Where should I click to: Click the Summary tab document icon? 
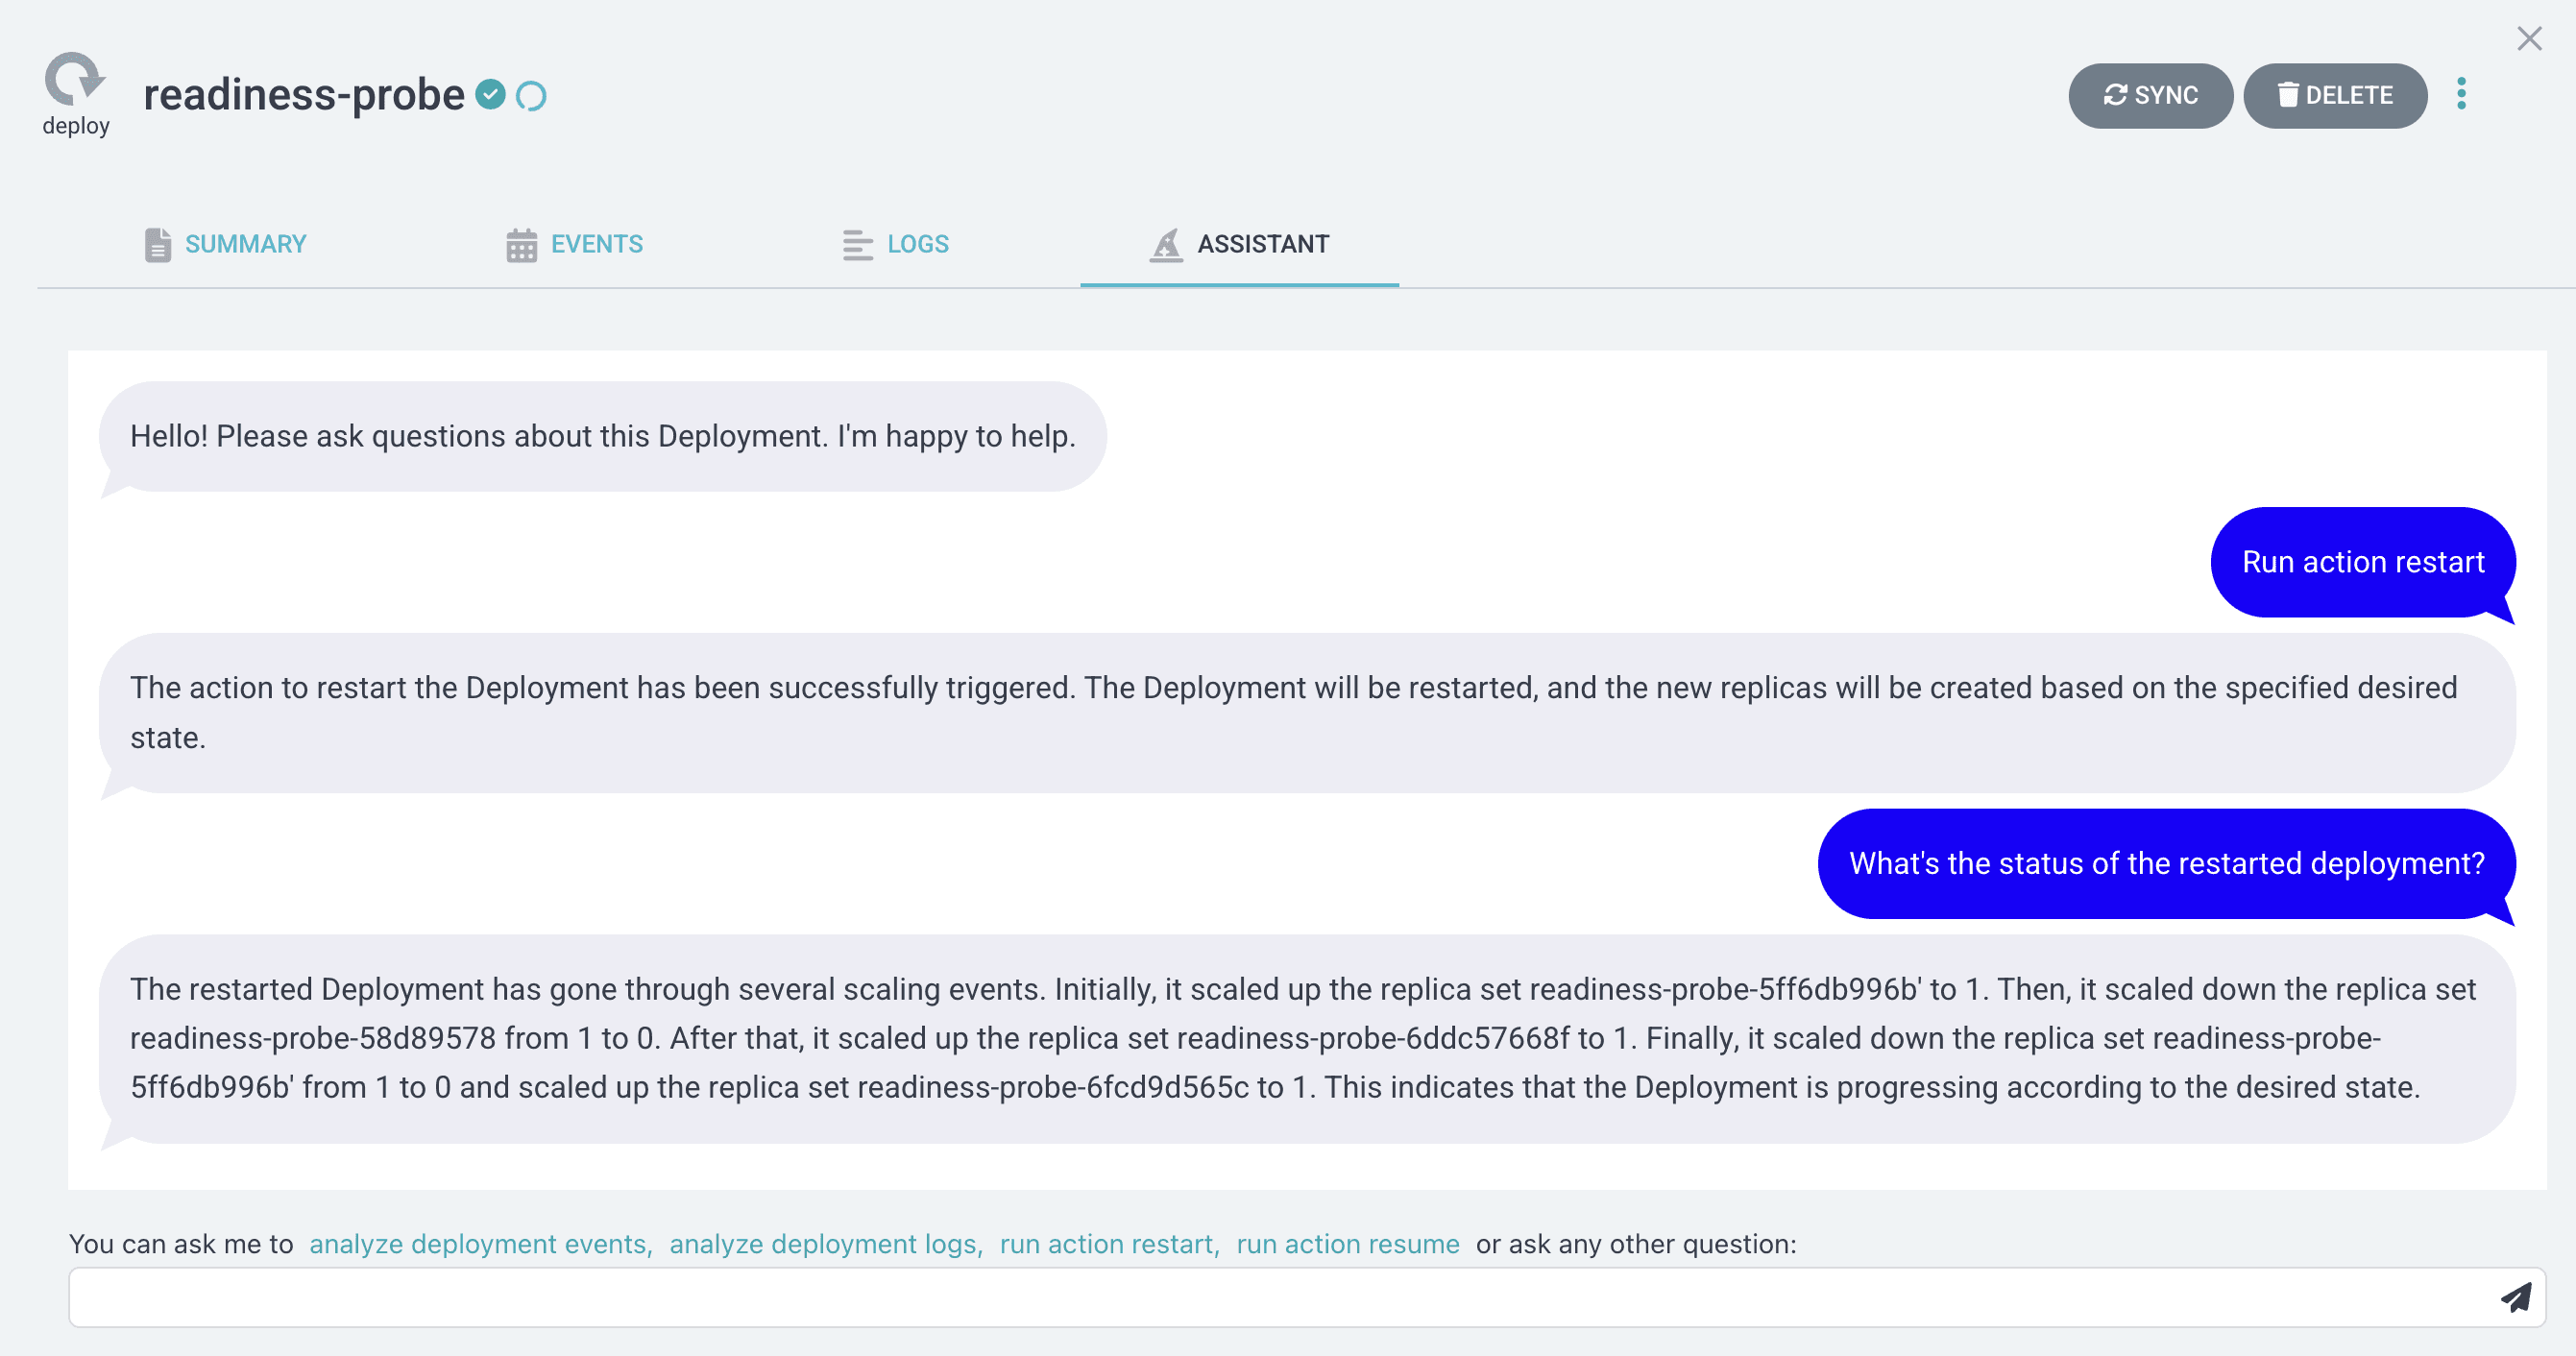click(x=157, y=244)
